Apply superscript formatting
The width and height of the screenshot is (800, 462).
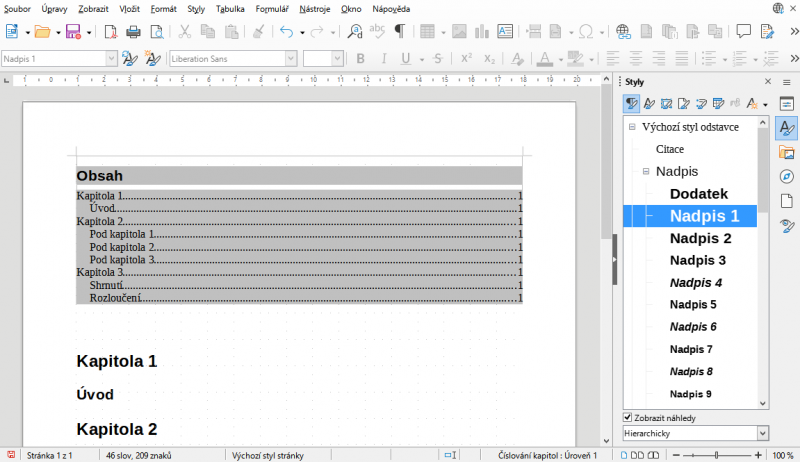466,59
